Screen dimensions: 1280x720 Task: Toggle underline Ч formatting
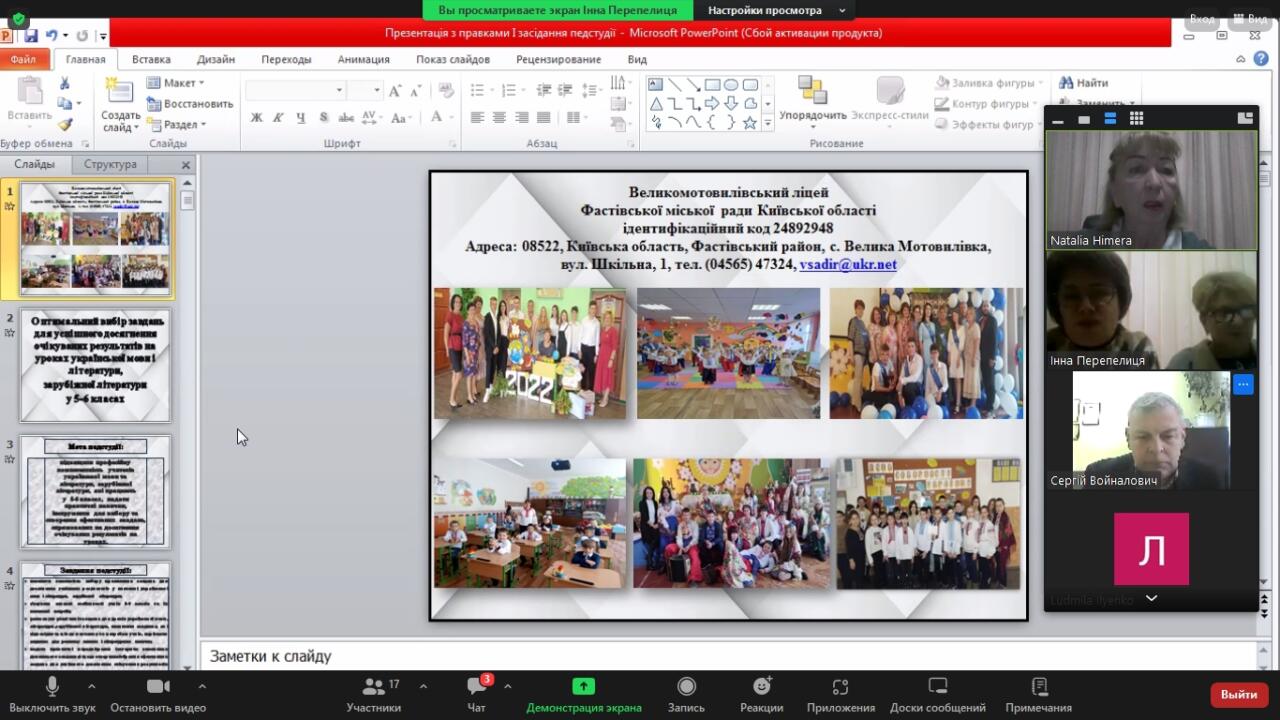click(x=301, y=117)
